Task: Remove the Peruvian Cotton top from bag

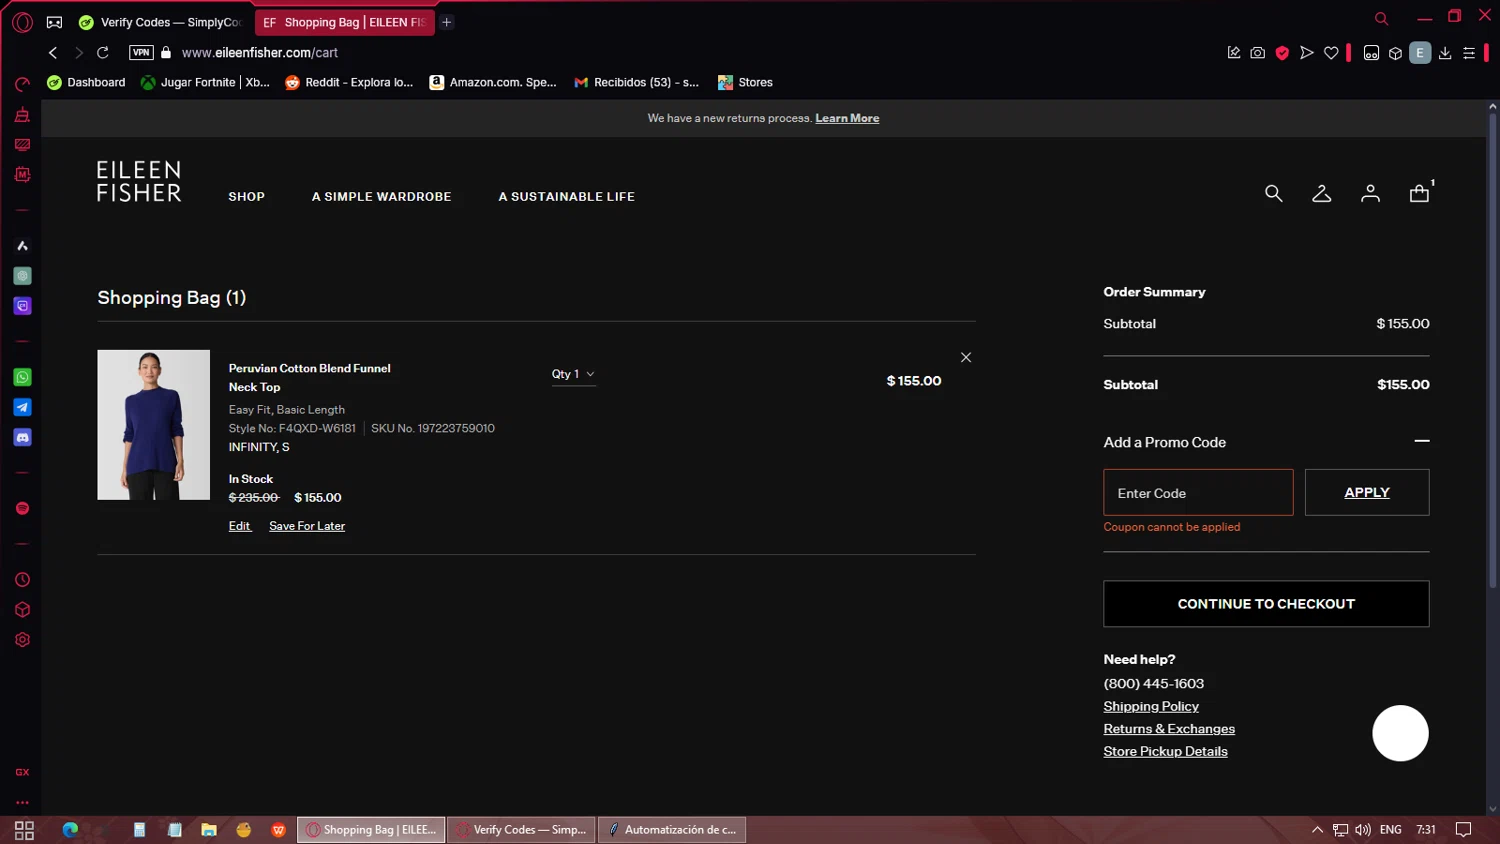Action: click(x=966, y=357)
